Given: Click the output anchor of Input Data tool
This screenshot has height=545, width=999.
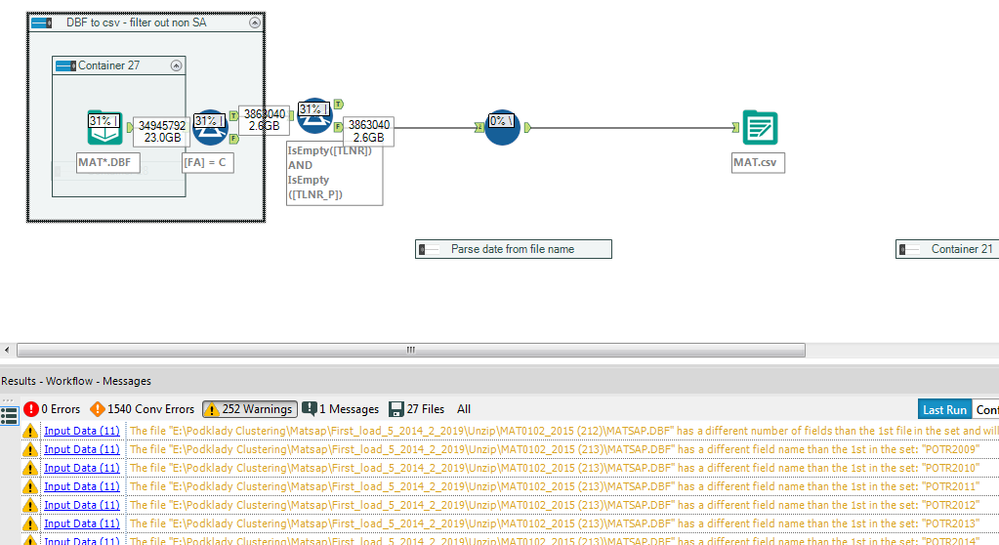Looking at the screenshot, I should [130, 127].
